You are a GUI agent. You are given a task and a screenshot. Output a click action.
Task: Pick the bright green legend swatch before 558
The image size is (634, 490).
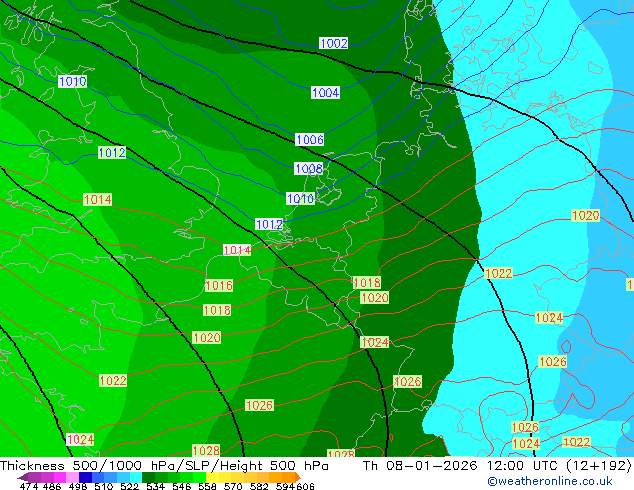(200, 477)
